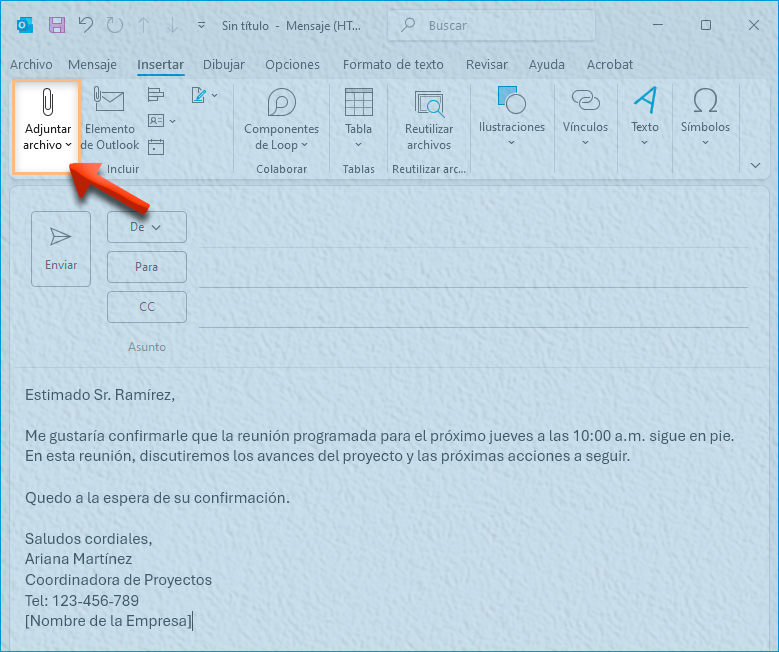This screenshot has height=652, width=779.
Task: Click the save icon in title bar
Action: 57,25
